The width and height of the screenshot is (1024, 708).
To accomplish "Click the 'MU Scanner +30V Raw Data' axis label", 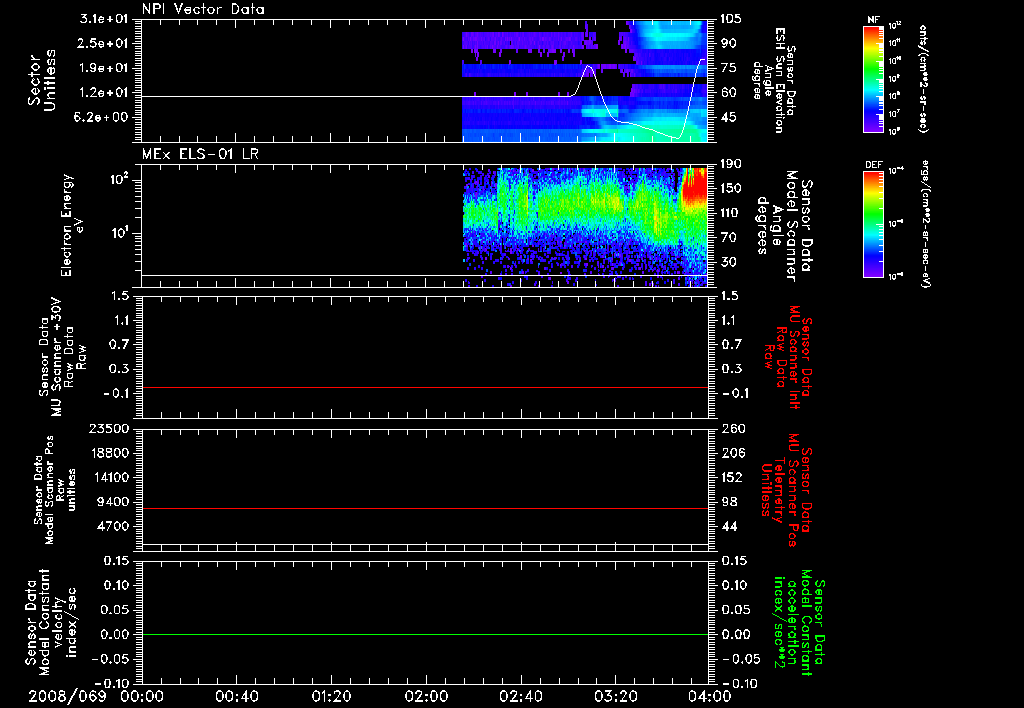I will (61, 357).
